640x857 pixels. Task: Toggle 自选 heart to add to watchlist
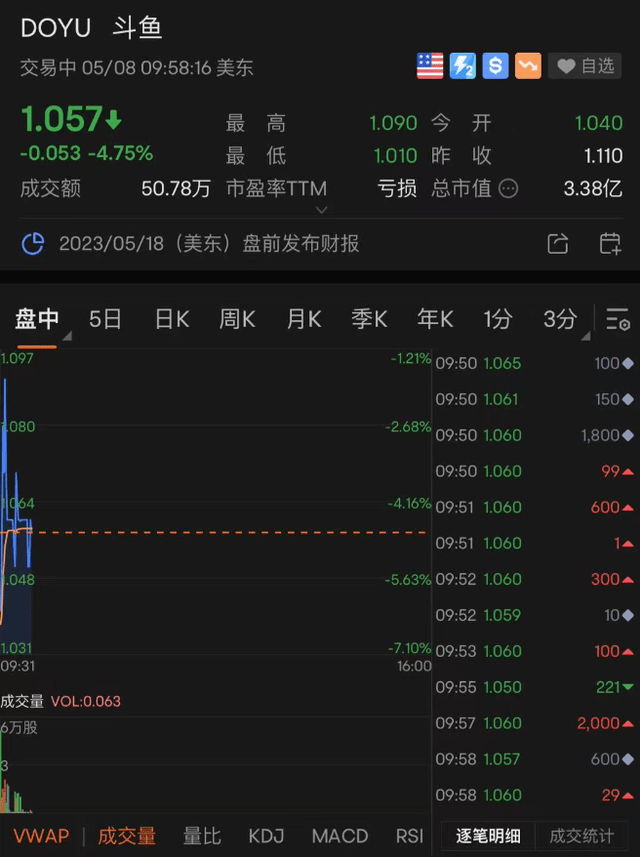pyautogui.click(x=587, y=66)
